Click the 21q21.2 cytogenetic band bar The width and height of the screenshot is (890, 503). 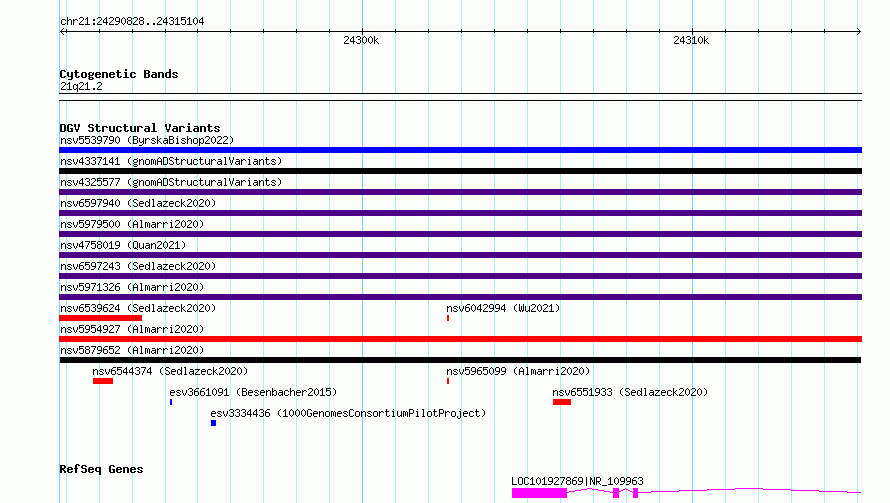(x=460, y=97)
